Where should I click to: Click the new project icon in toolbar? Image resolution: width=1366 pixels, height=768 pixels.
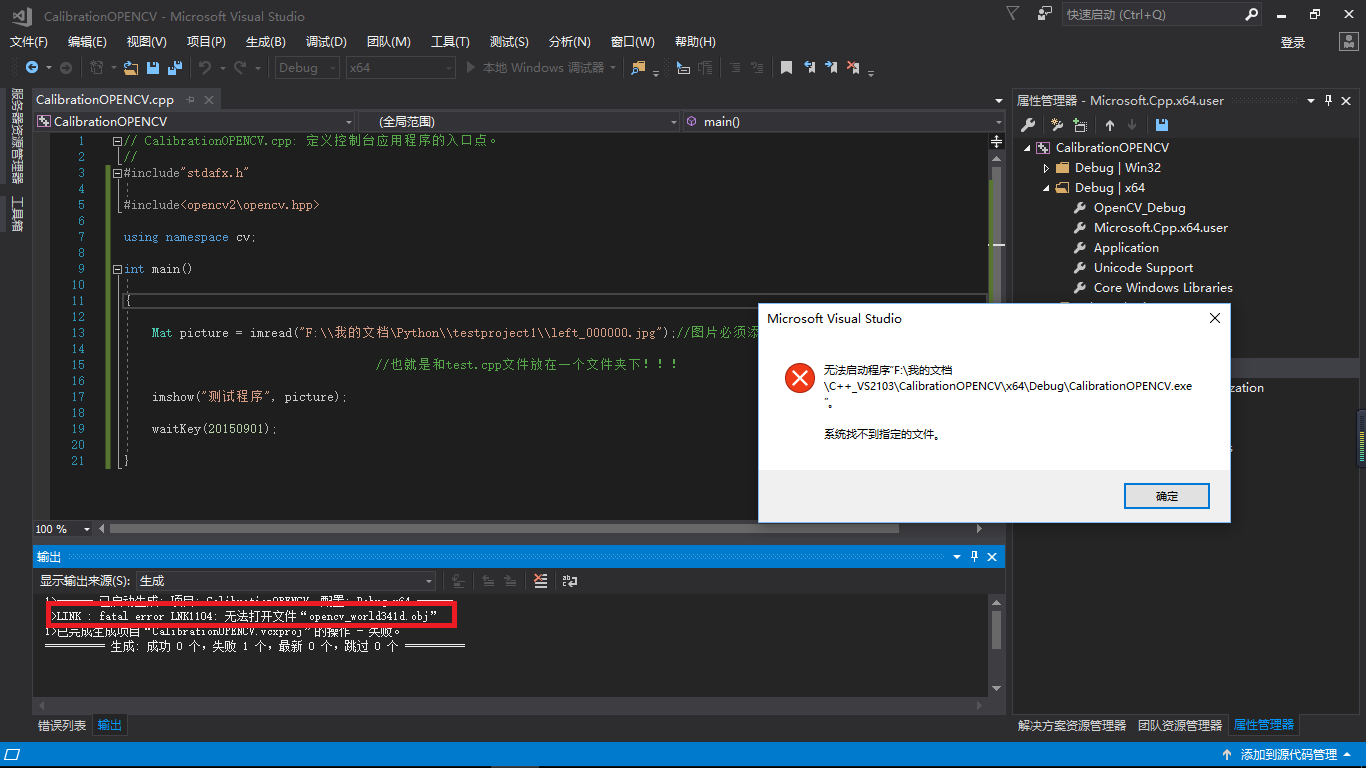click(x=97, y=67)
